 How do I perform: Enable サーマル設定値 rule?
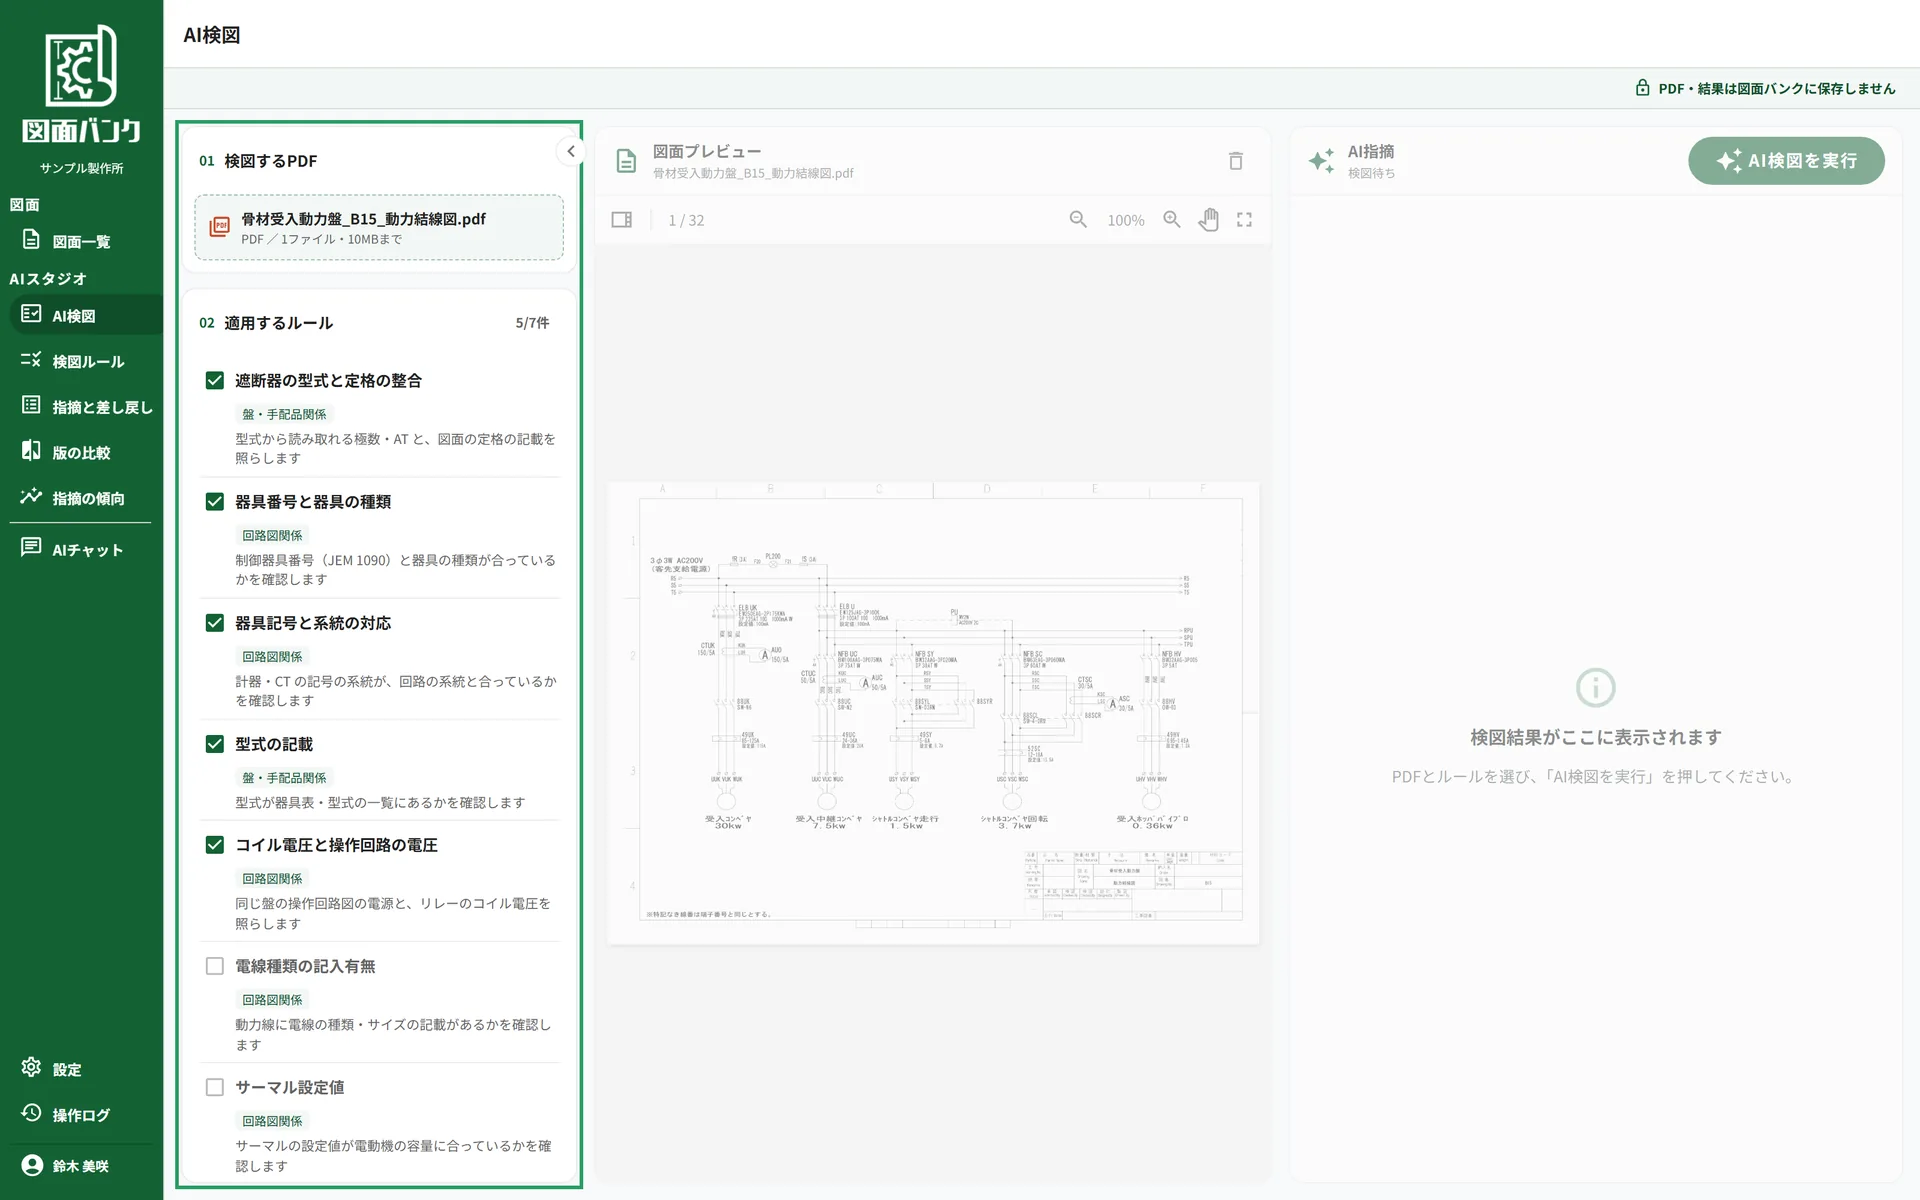tap(215, 1087)
